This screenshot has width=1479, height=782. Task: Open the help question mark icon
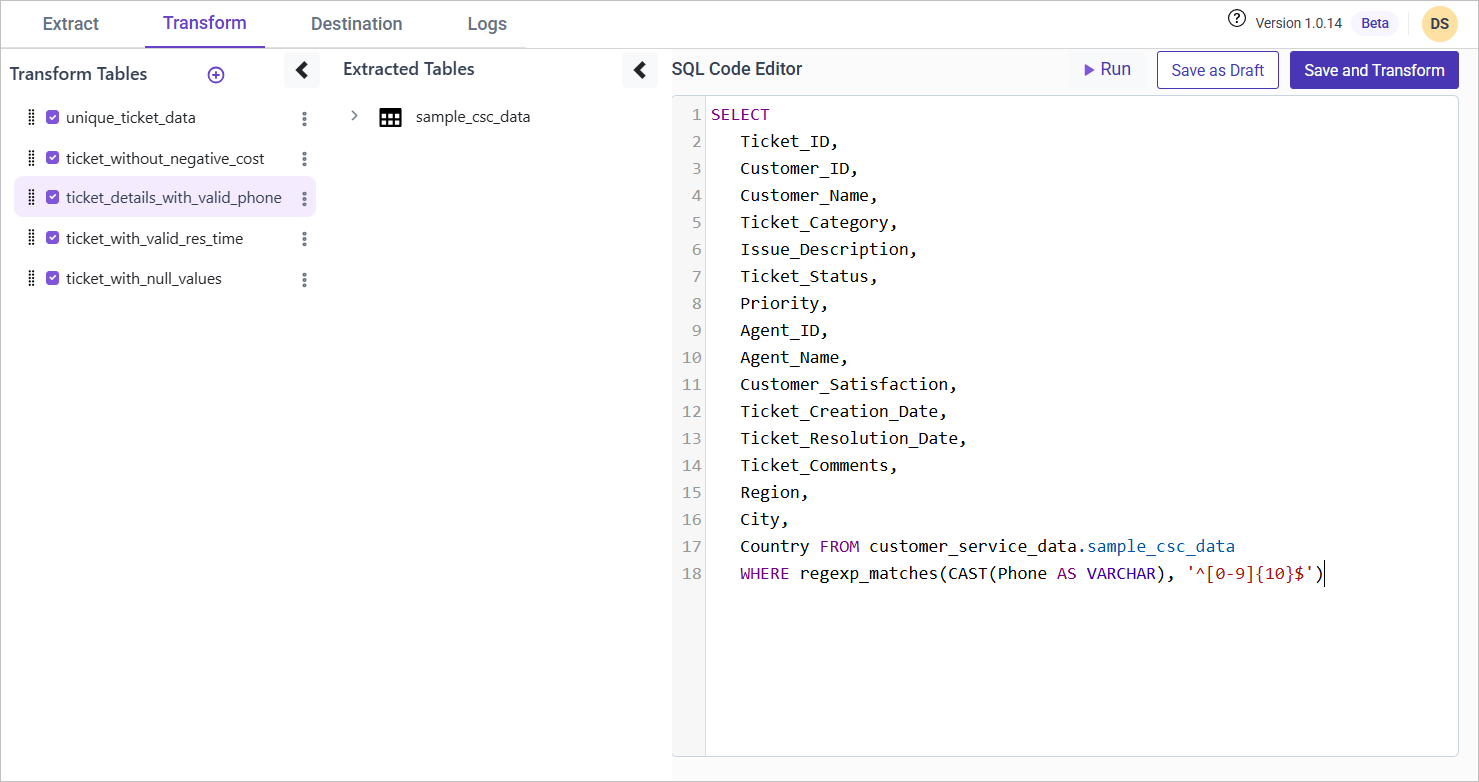(x=1237, y=19)
